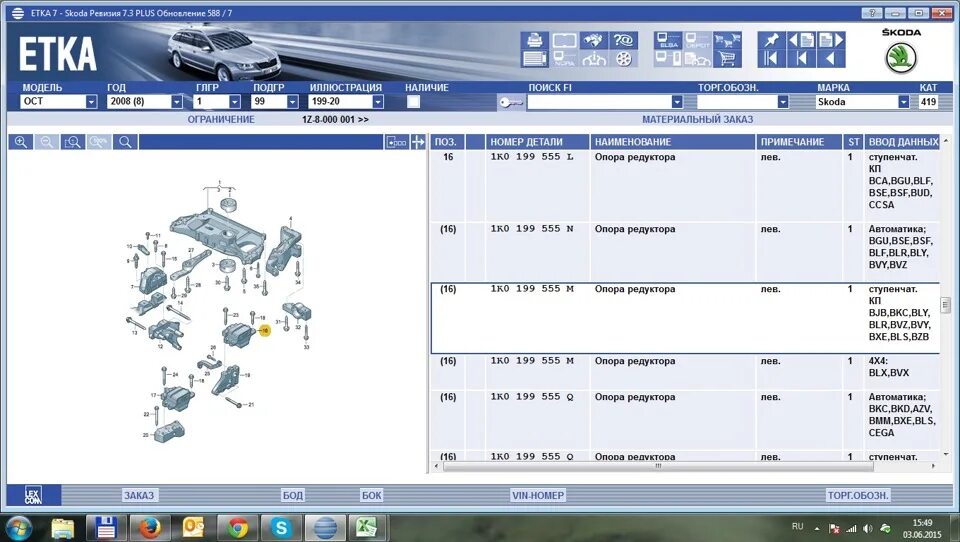
Task: Open Firefox from the Windows taskbar
Action: [150, 527]
